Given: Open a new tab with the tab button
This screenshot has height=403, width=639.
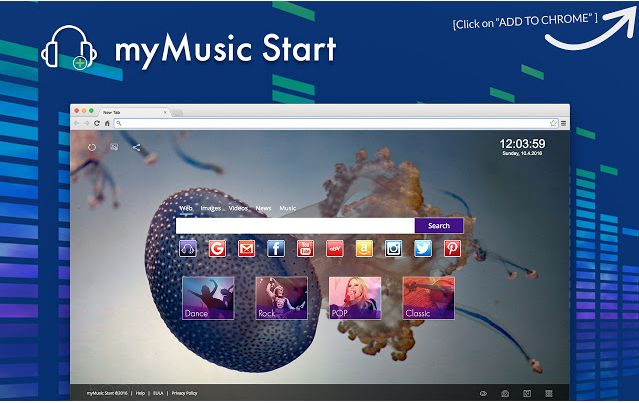Looking at the screenshot, I should click(x=176, y=112).
